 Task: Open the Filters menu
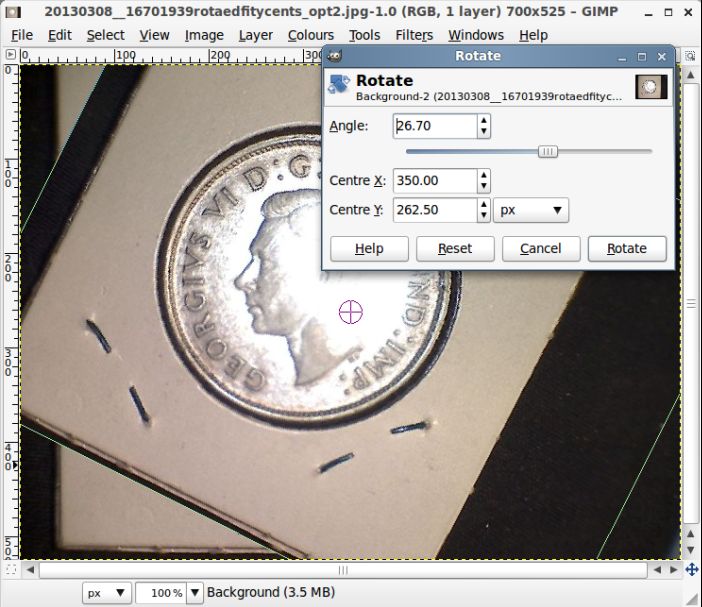[414, 35]
